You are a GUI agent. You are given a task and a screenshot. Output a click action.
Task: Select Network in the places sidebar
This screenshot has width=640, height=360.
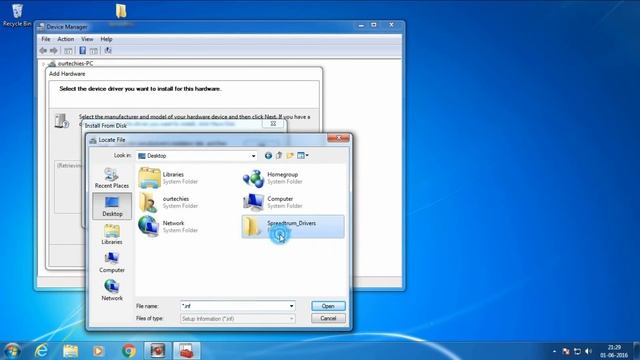coord(111,290)
